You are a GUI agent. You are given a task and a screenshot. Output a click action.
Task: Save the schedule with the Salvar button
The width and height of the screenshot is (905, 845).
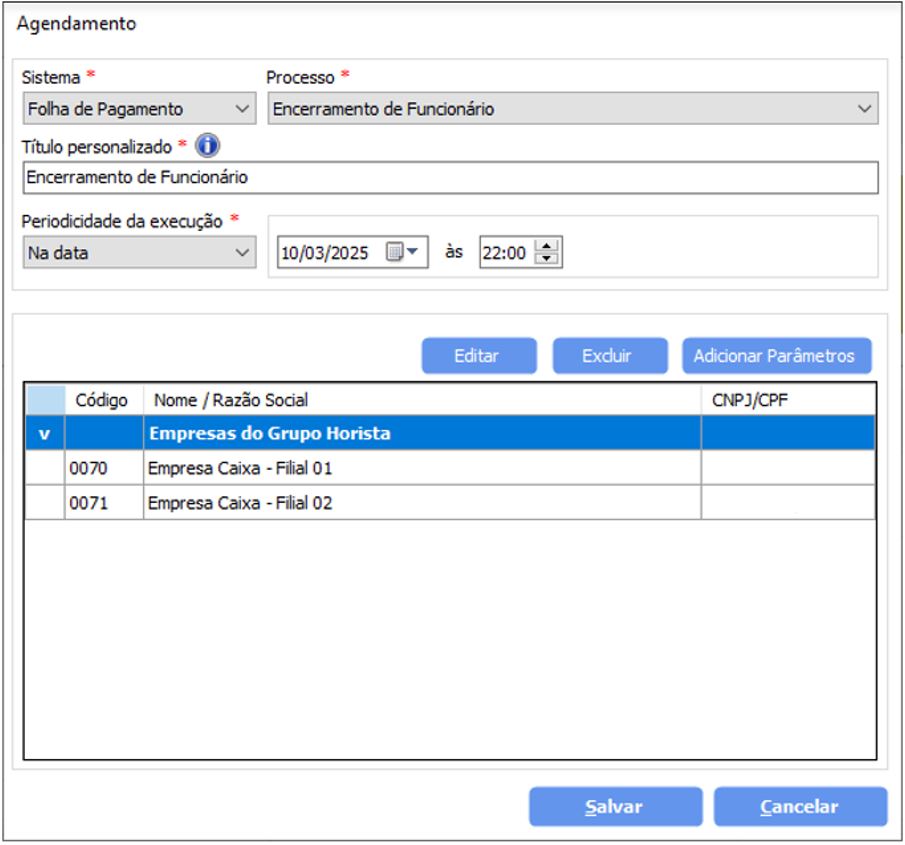[615, 806]
